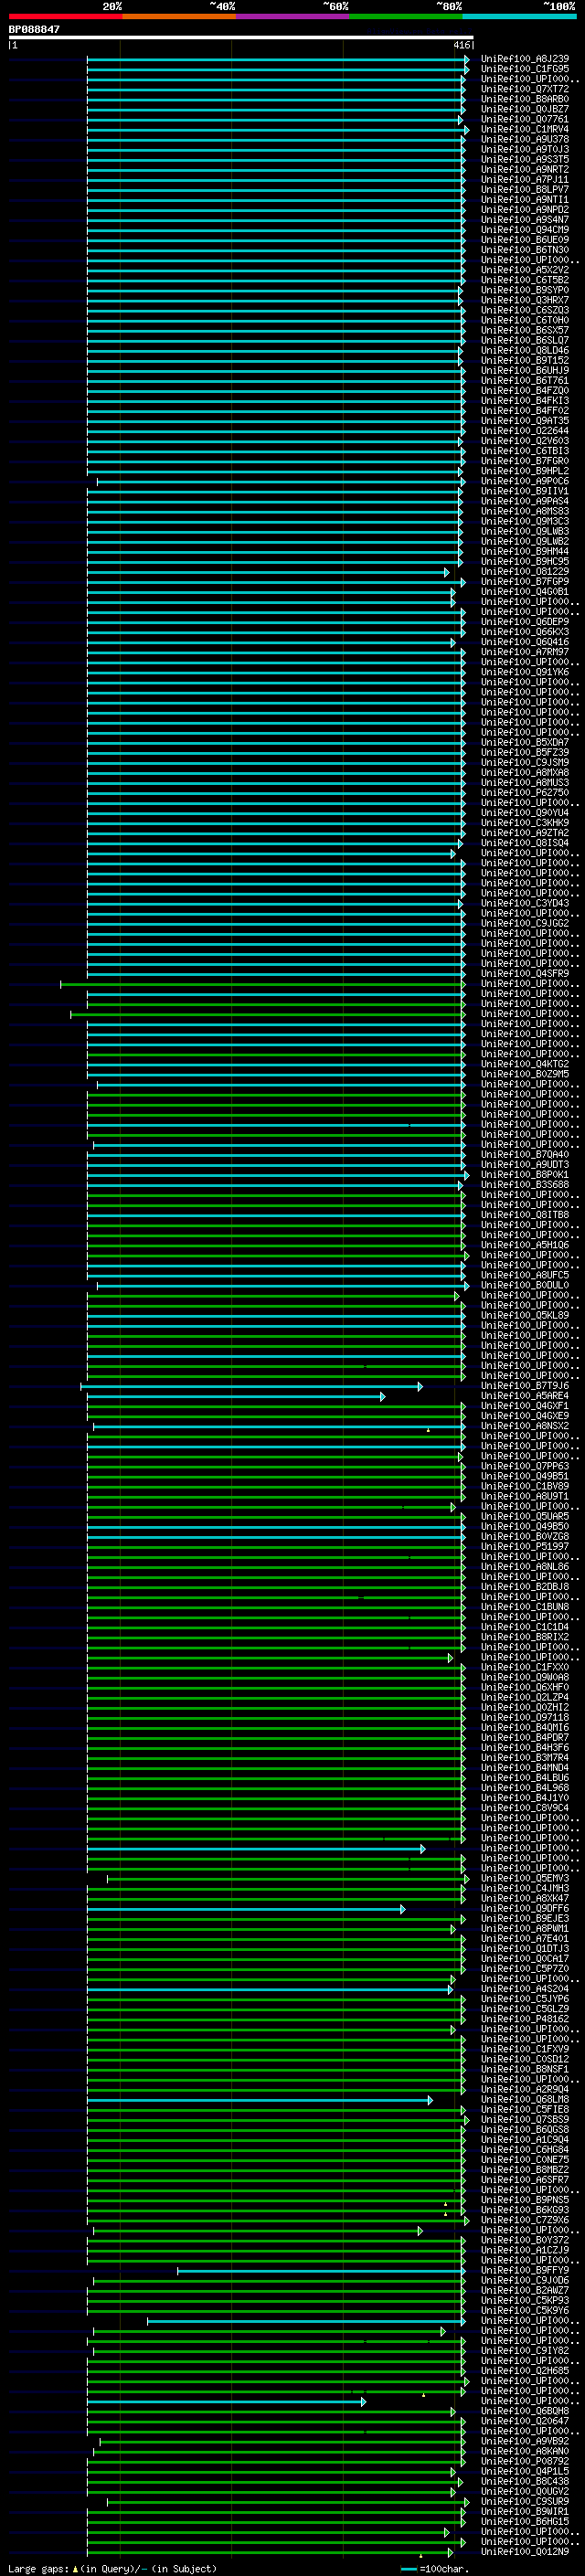This screenshot has height=2576, width=585.
Task: Click the UniRef100_Q0JBZ7 label
Action: pos(525,109)
